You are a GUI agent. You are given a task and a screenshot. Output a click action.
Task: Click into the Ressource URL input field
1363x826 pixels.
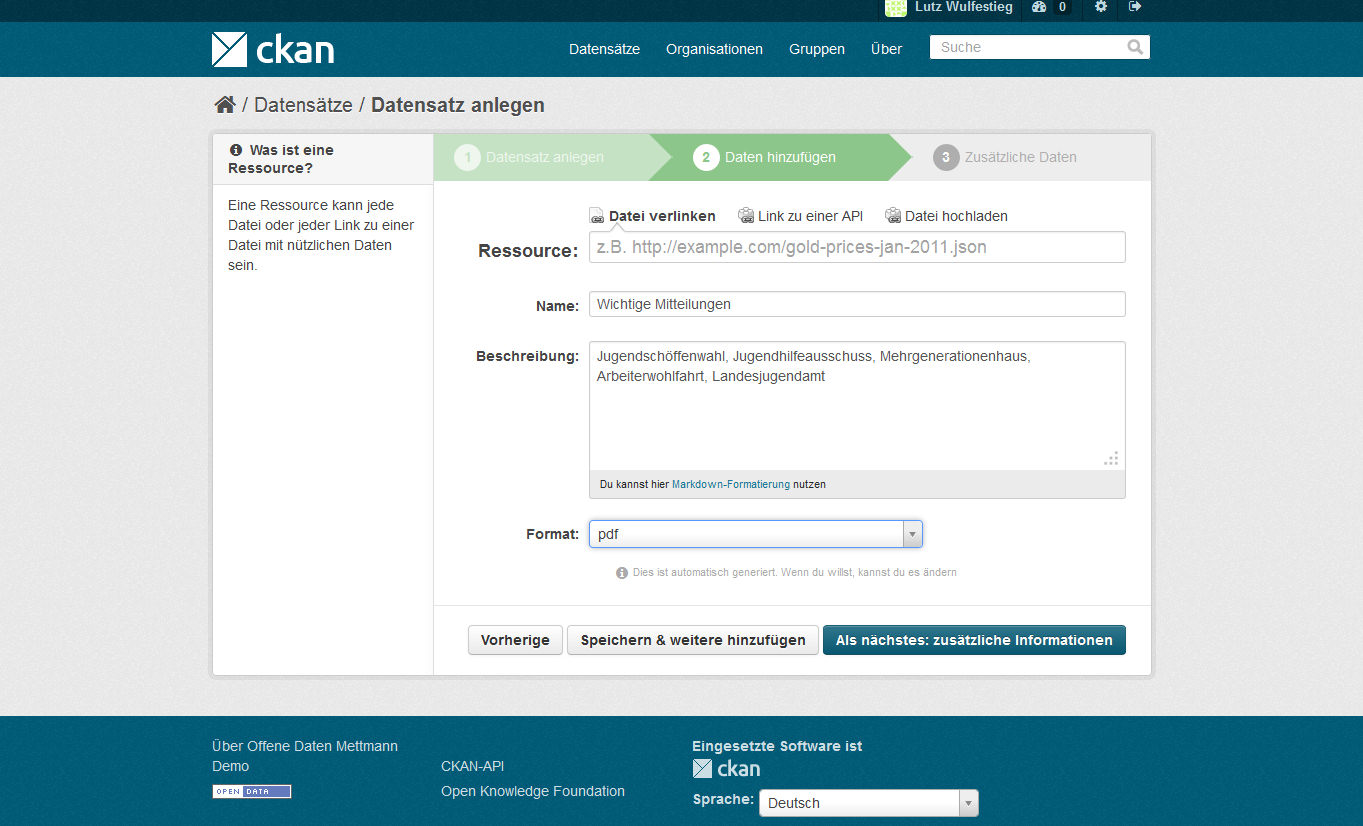pyautogui.click(x=857, y=247)
